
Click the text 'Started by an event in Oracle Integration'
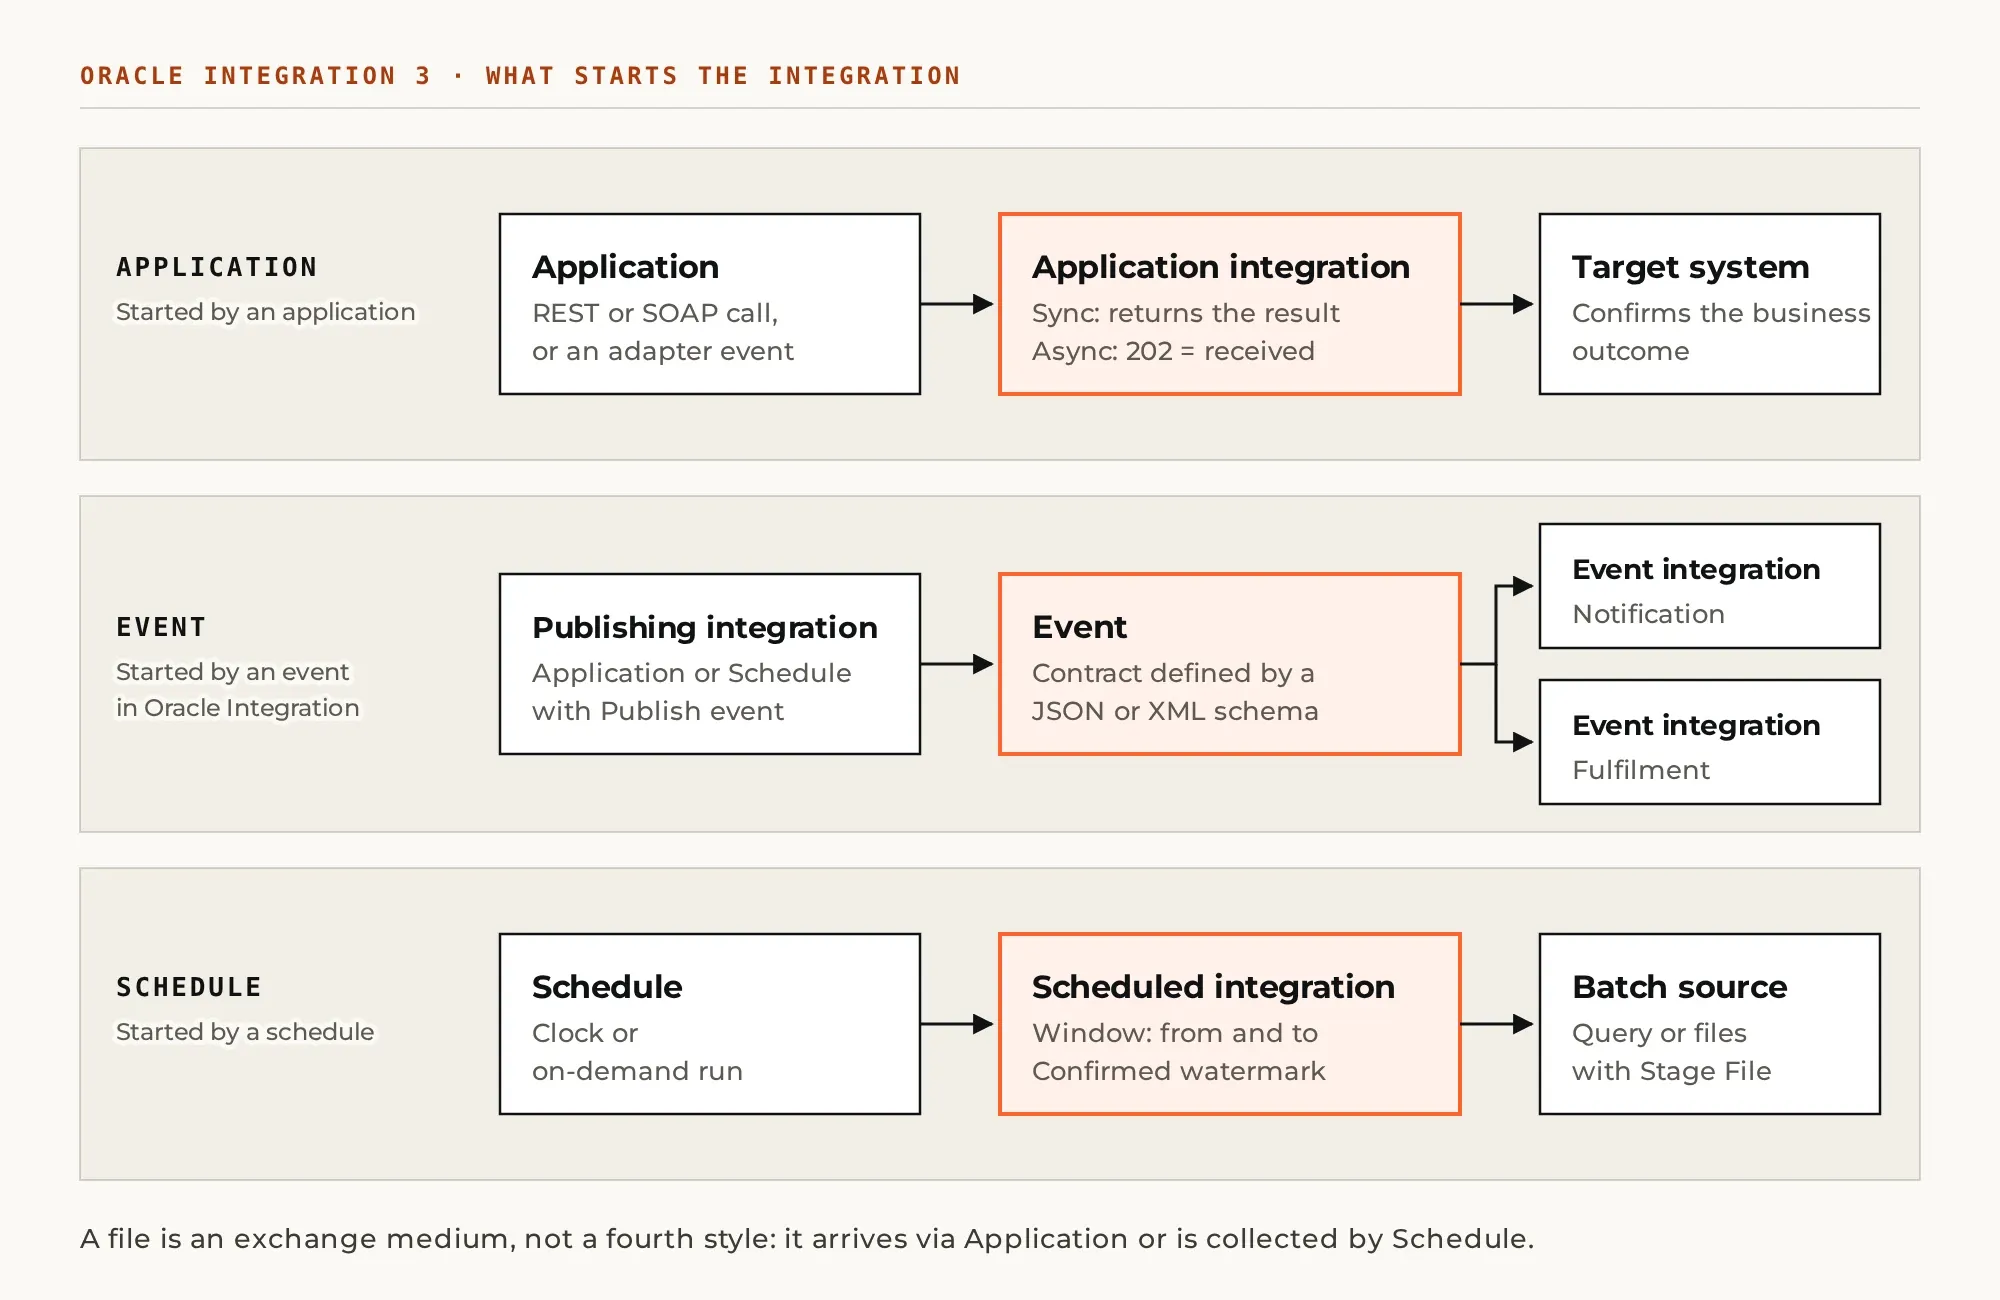coord(238,690)
